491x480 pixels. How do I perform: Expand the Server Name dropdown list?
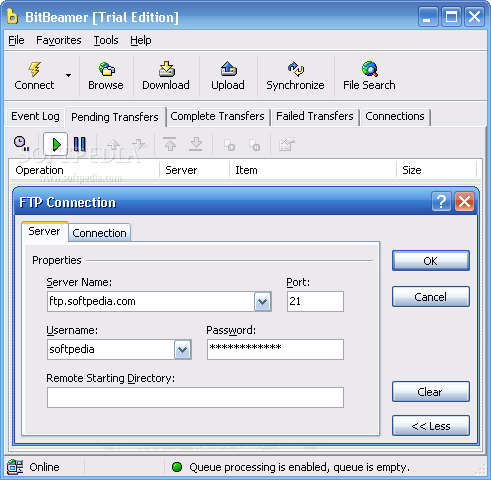tap(263, 302)
